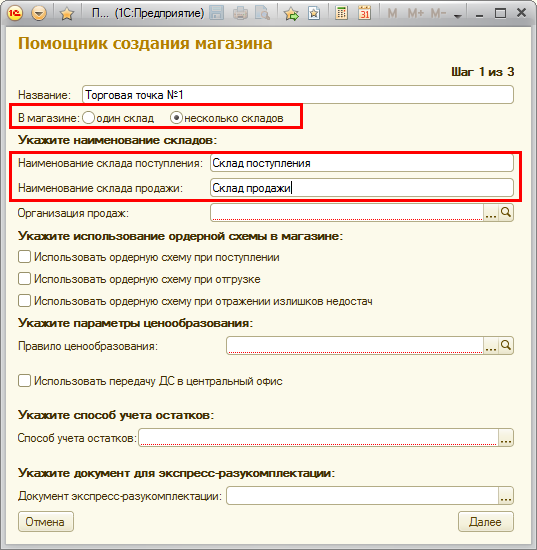
Task: Click the Отмена button
Action: point(46,522)
